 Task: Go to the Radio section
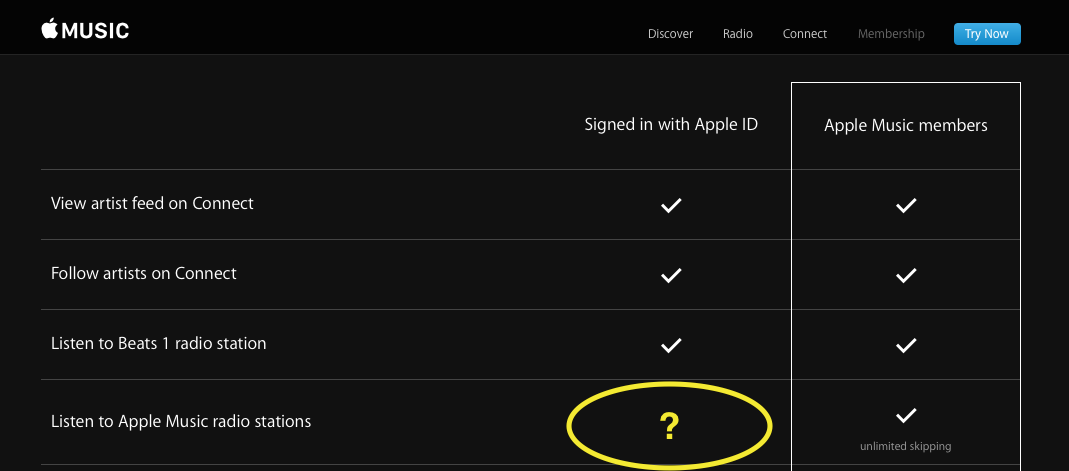pyautogui.click(x=738, y=33)
